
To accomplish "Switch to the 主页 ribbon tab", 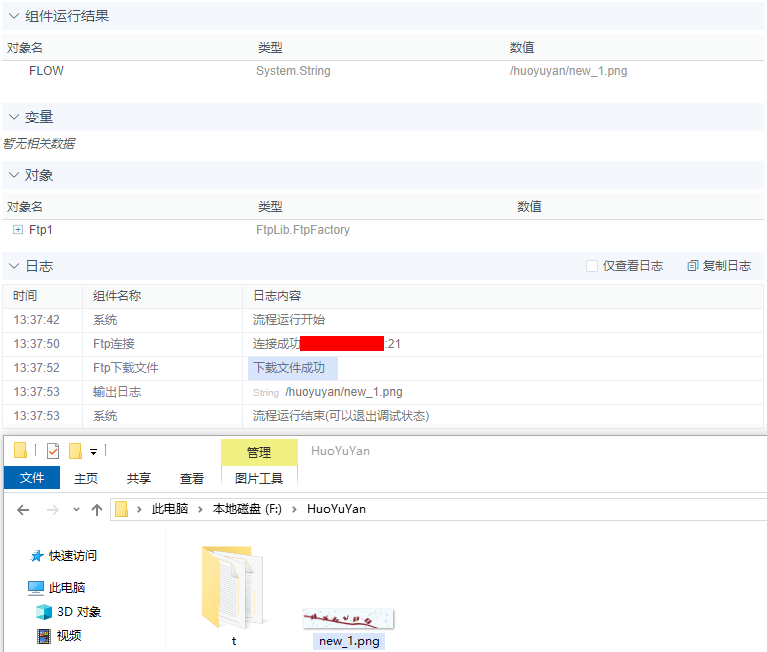I will [x=86, y=478].
